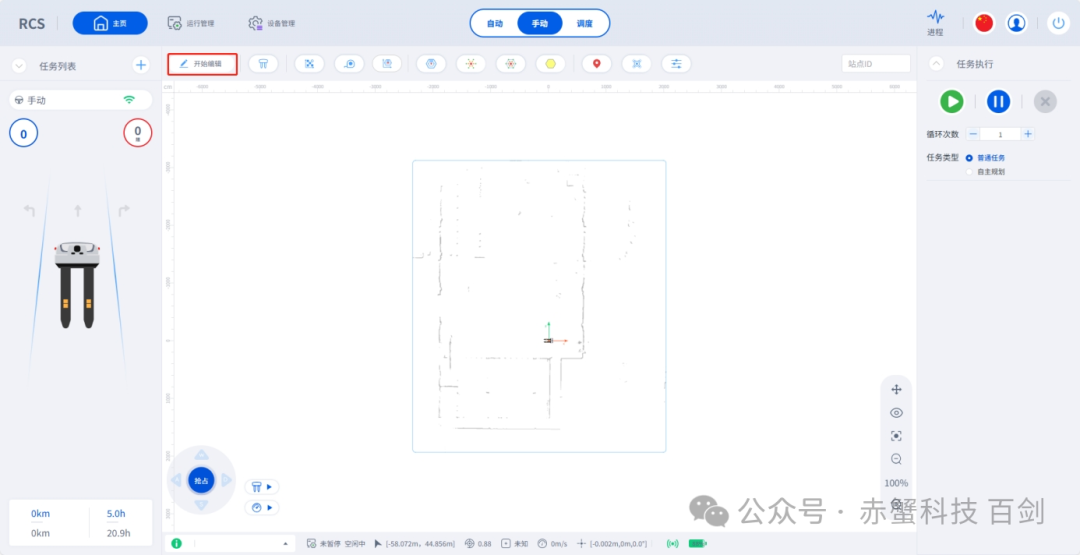Image resolution: width=1080 pixels, height=555 pixels.
Task: Expand the fork control flyout
Action: (262, 487)
